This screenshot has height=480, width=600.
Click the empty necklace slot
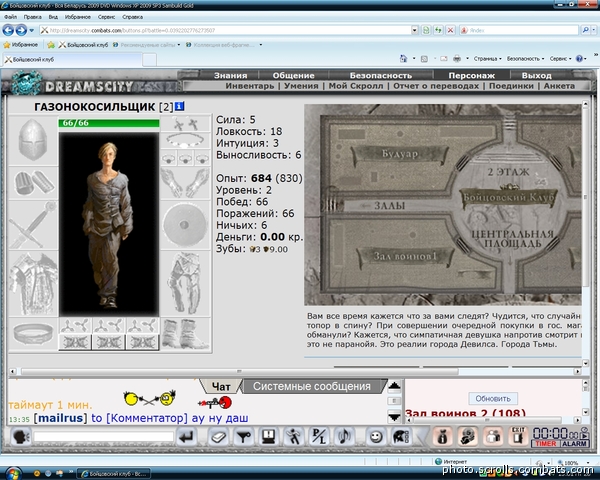pos(185,140)
